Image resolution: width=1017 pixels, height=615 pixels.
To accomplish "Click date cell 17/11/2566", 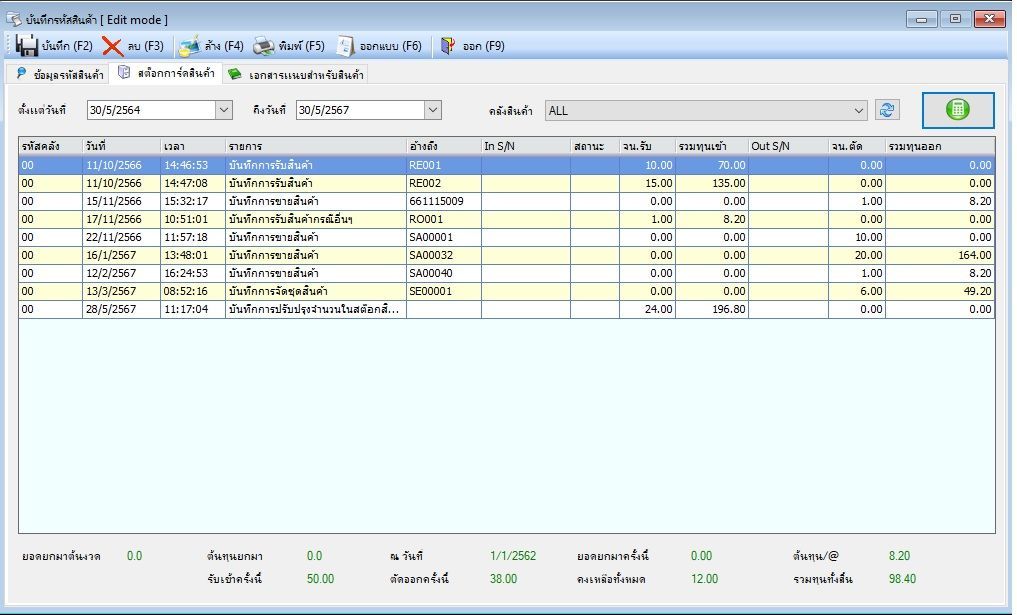I will [x=121, y=219].
